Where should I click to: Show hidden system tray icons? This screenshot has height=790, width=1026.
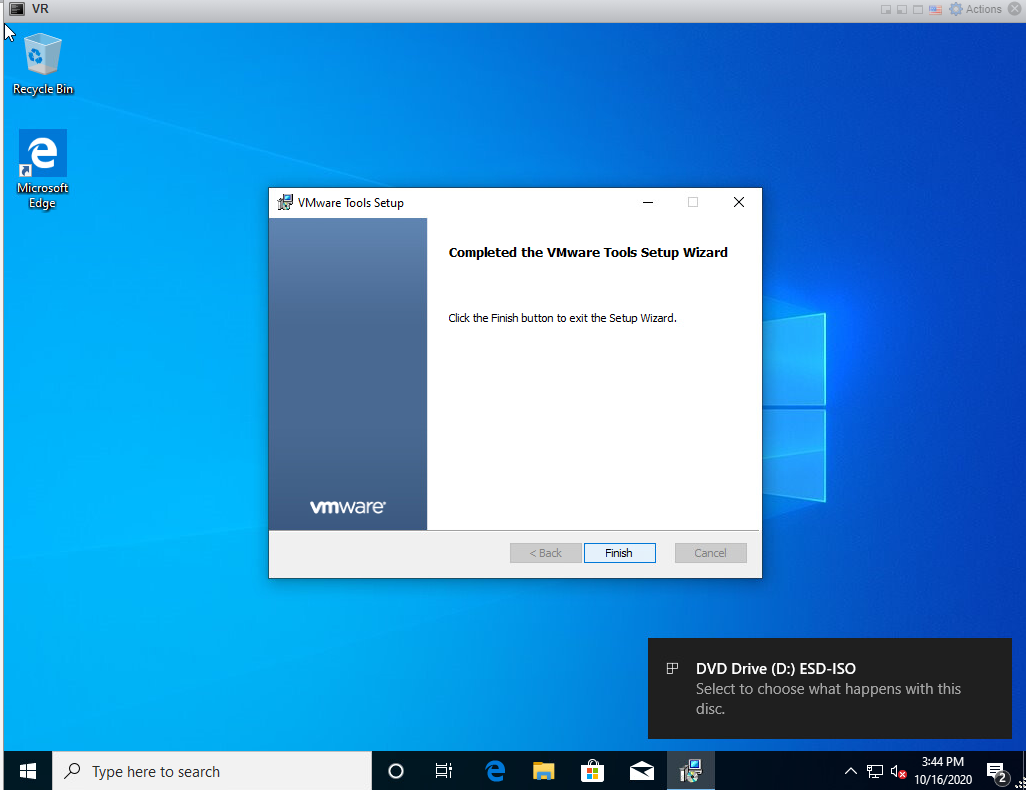851,771
